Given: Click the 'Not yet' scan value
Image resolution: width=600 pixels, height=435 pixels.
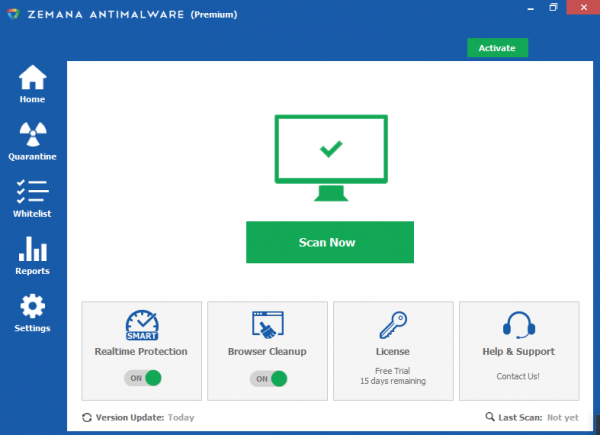Looking at the screenshot, I should pyautogui.click(x=563, y=417).
